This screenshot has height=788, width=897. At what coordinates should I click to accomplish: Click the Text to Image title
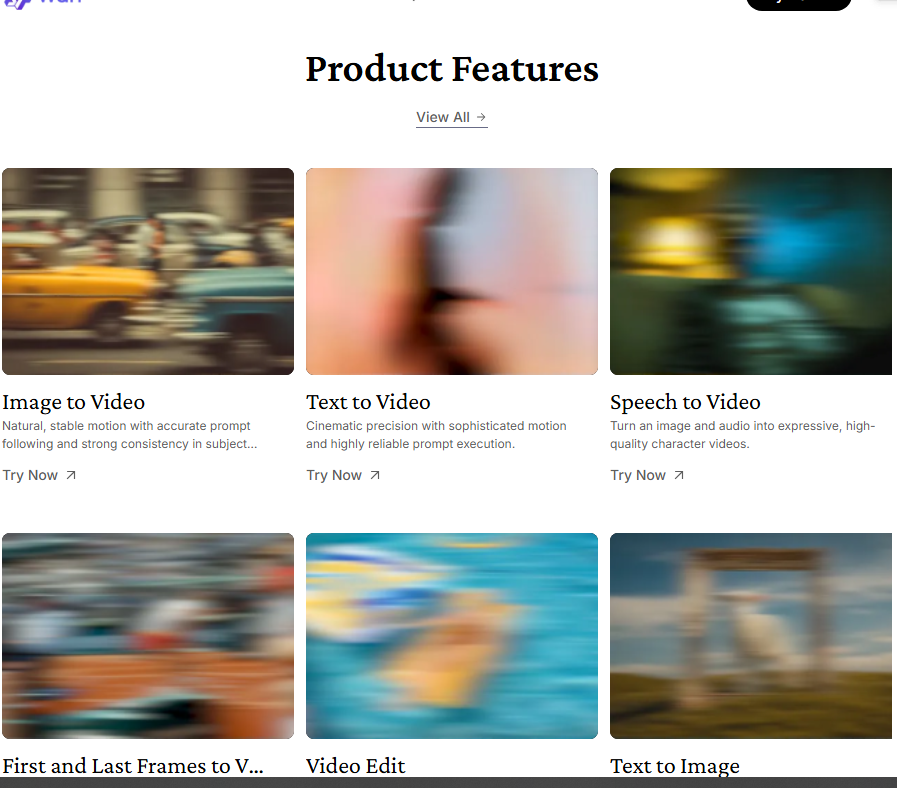coord(675,765)
